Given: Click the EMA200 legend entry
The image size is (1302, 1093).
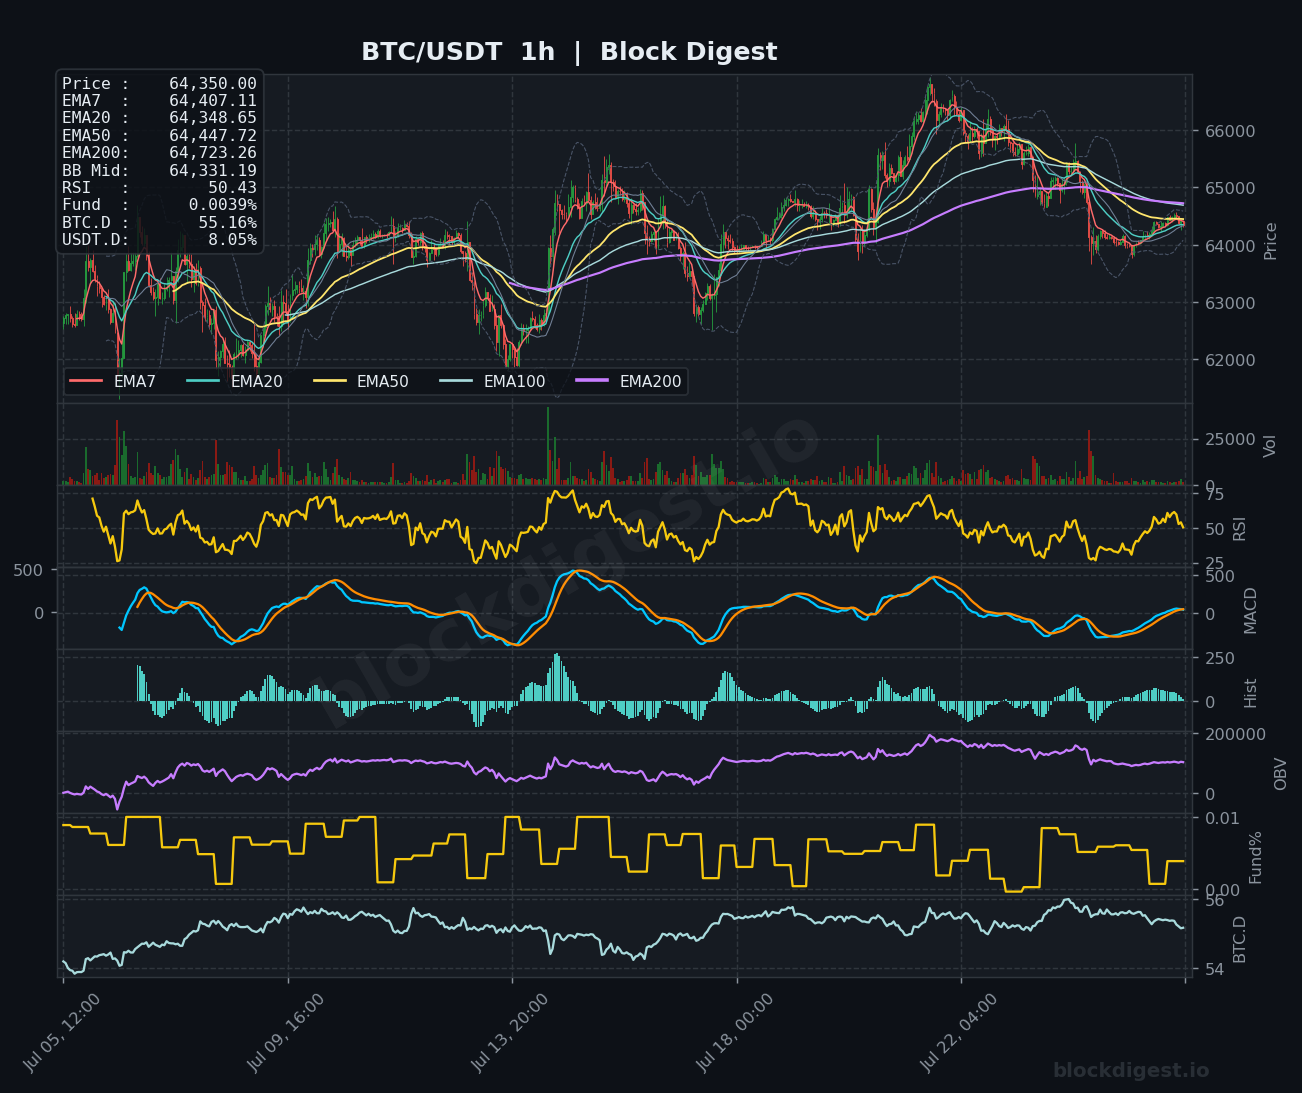Looking at the screenshot, I should (x=629, y=382).
